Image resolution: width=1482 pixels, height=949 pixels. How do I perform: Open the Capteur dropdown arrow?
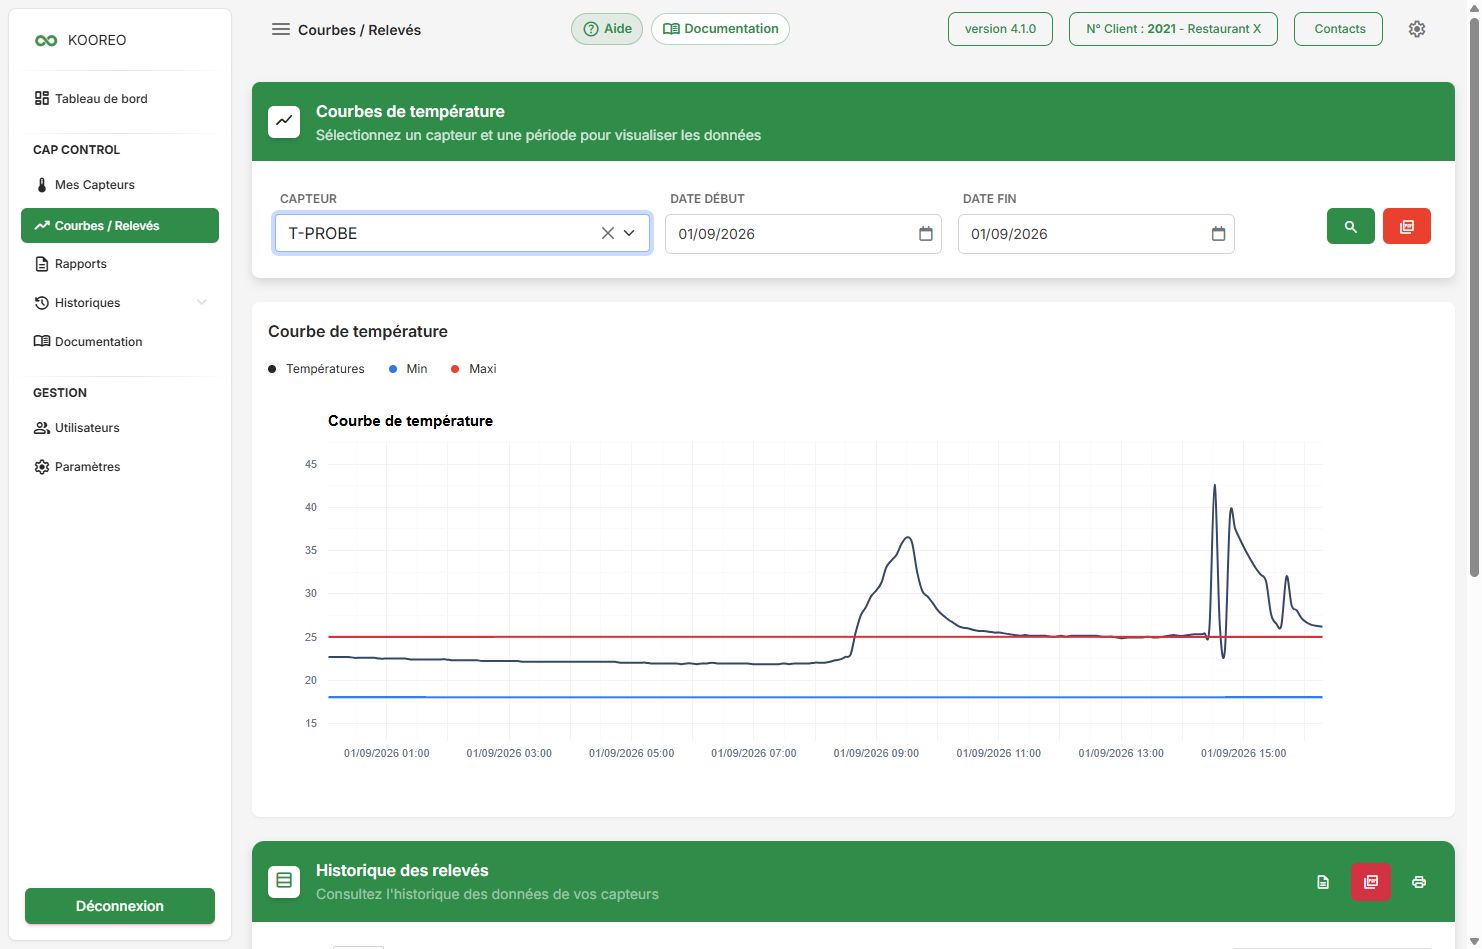pyautogui.click(x=629, y=233)
